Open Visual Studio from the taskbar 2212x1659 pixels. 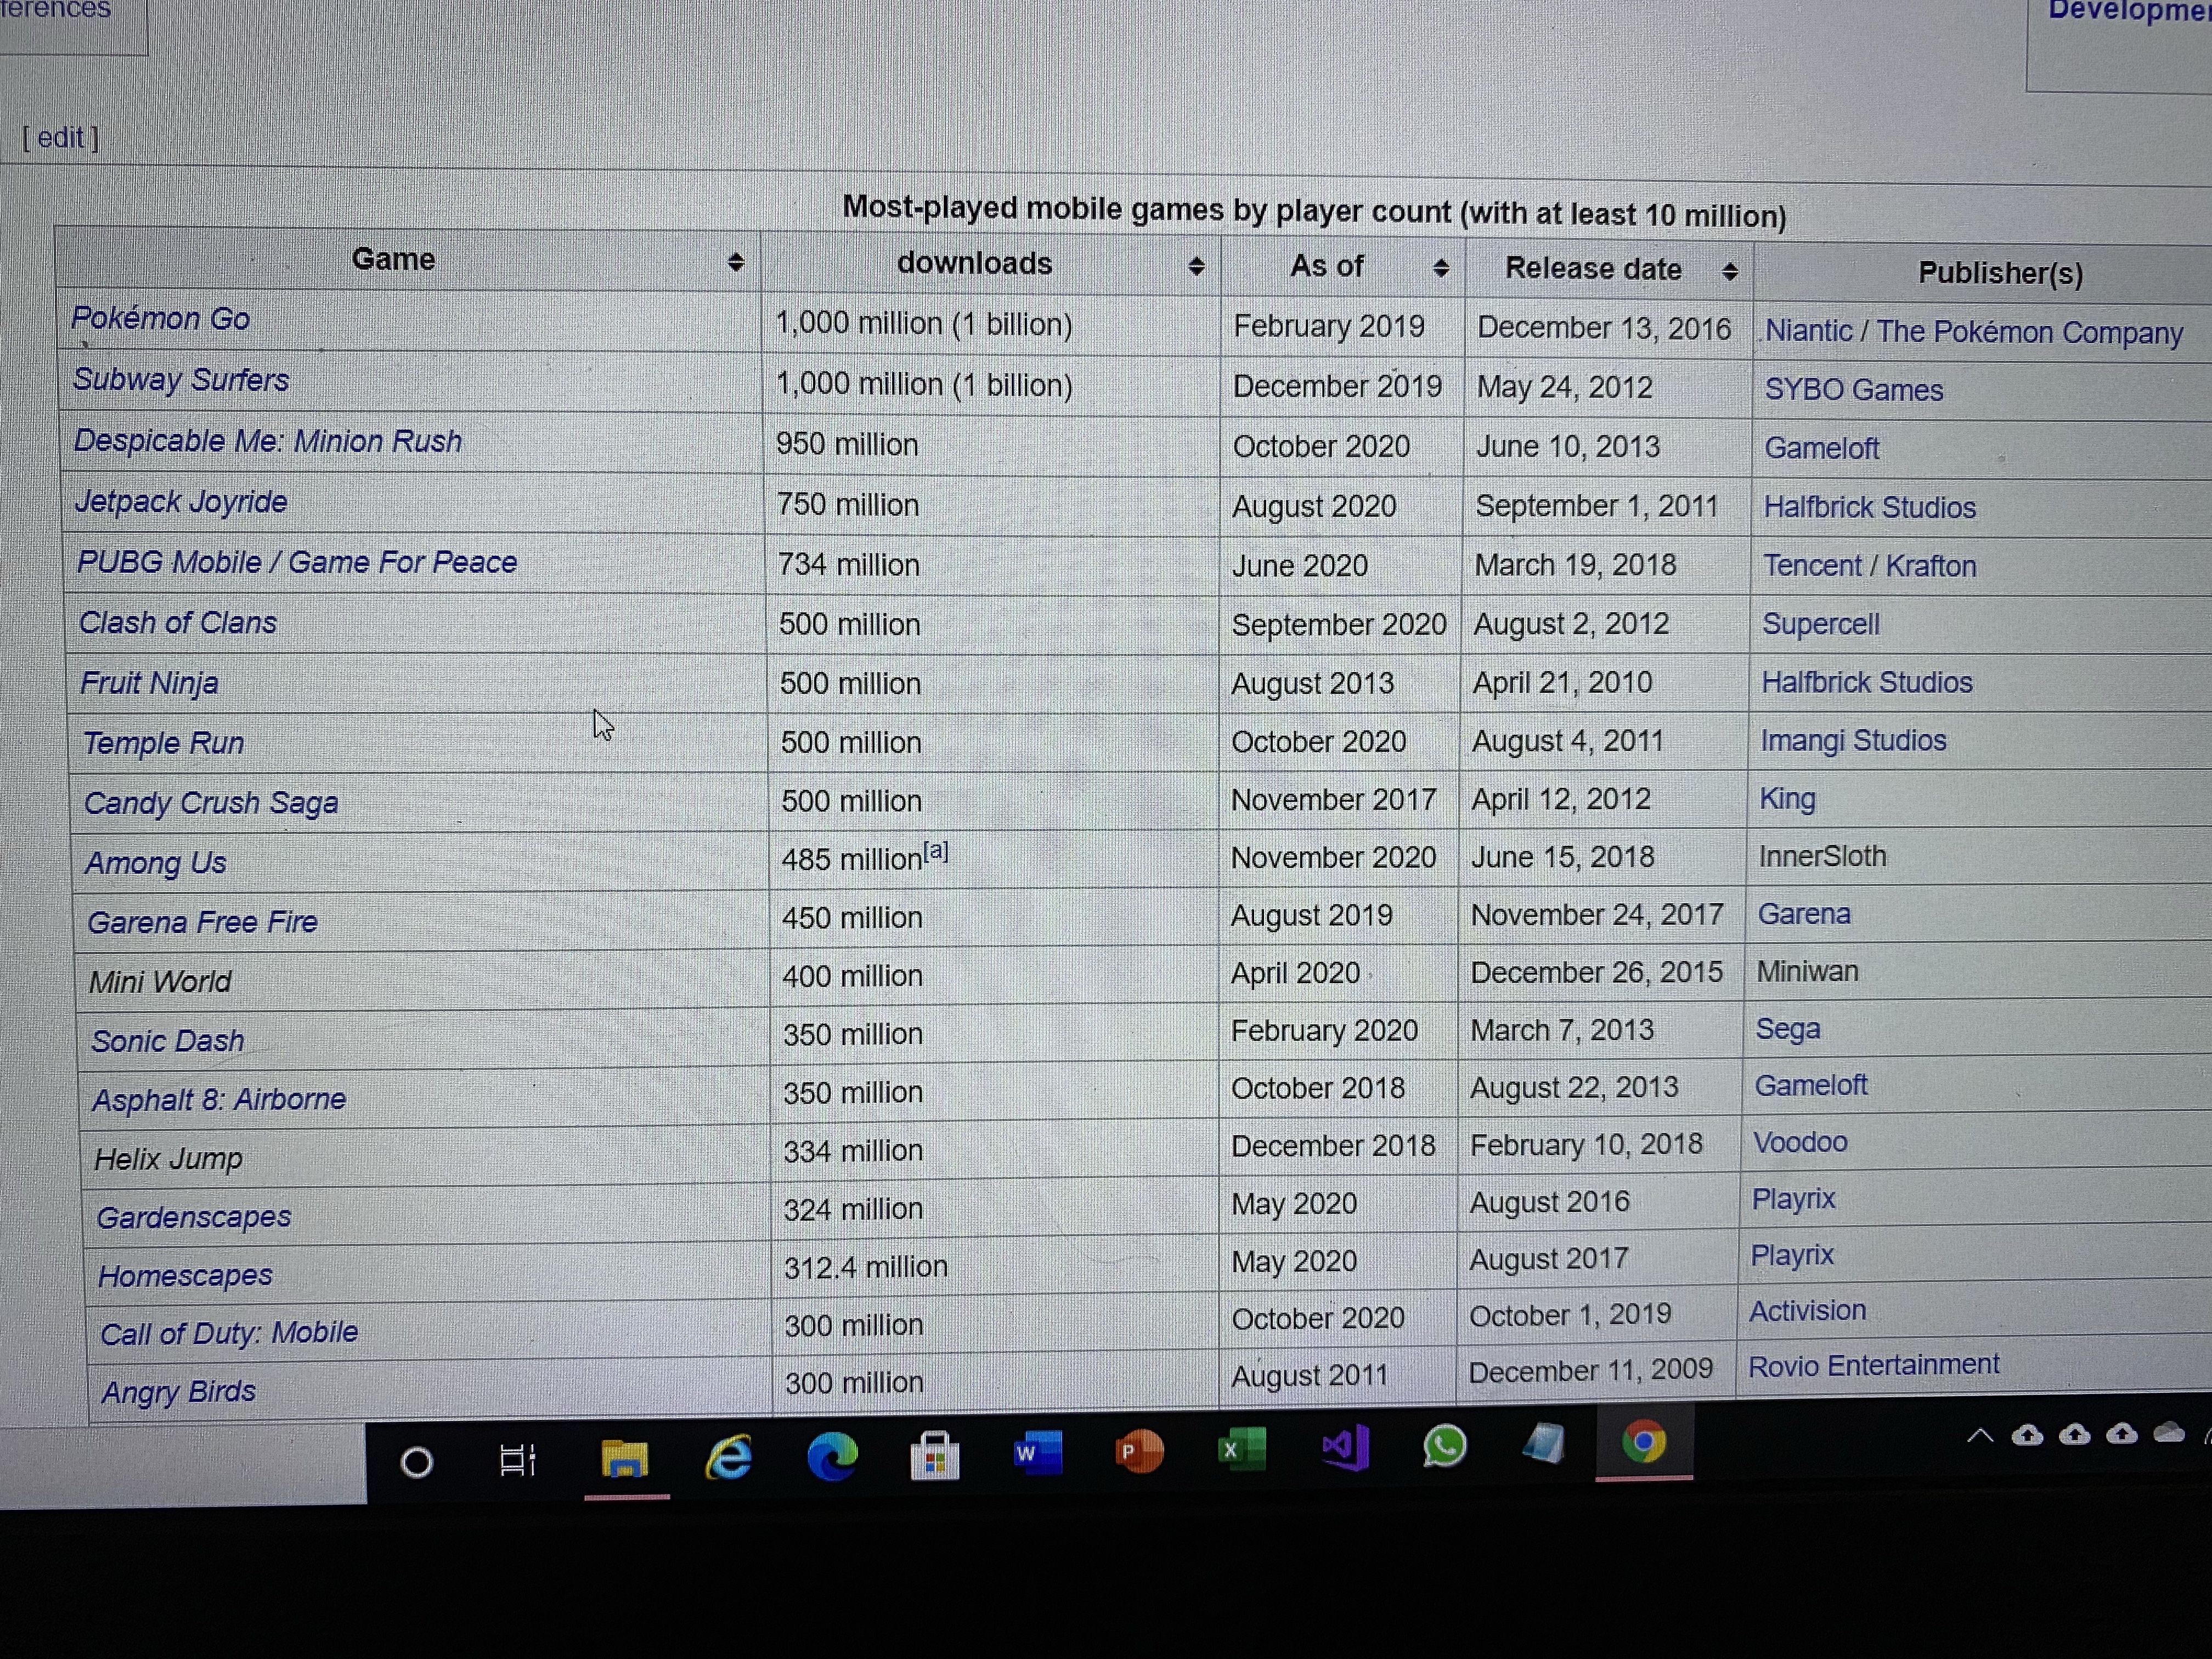click(x=1345, y=1447)
